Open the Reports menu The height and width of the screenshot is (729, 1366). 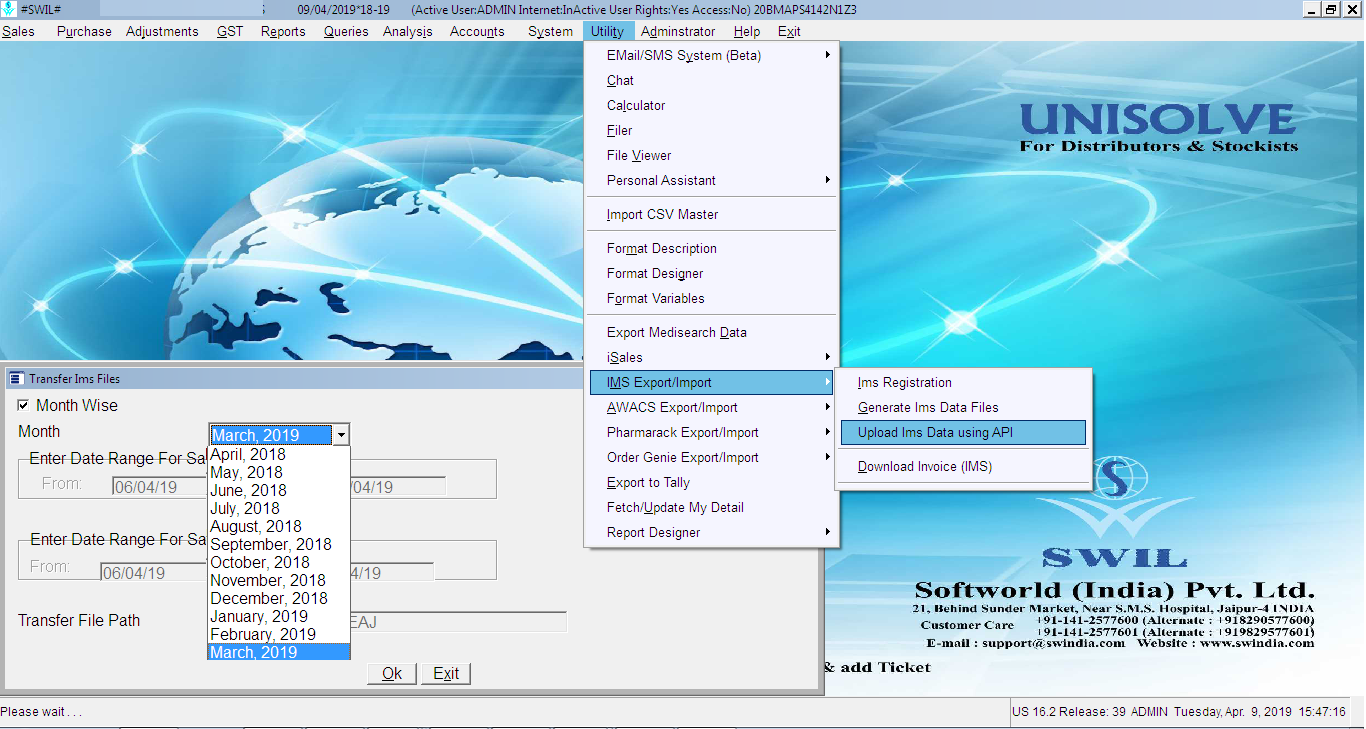click(283, 31)
